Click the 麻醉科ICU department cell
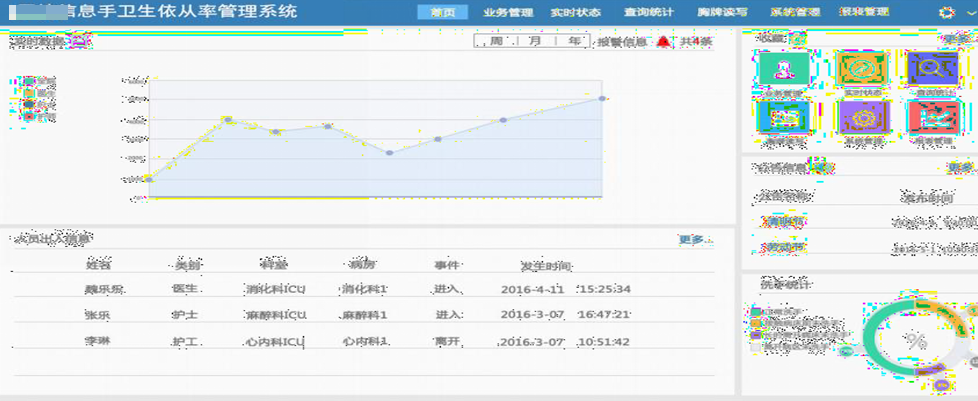The width and height of the screenshot is (978, 401). (275, 315)
